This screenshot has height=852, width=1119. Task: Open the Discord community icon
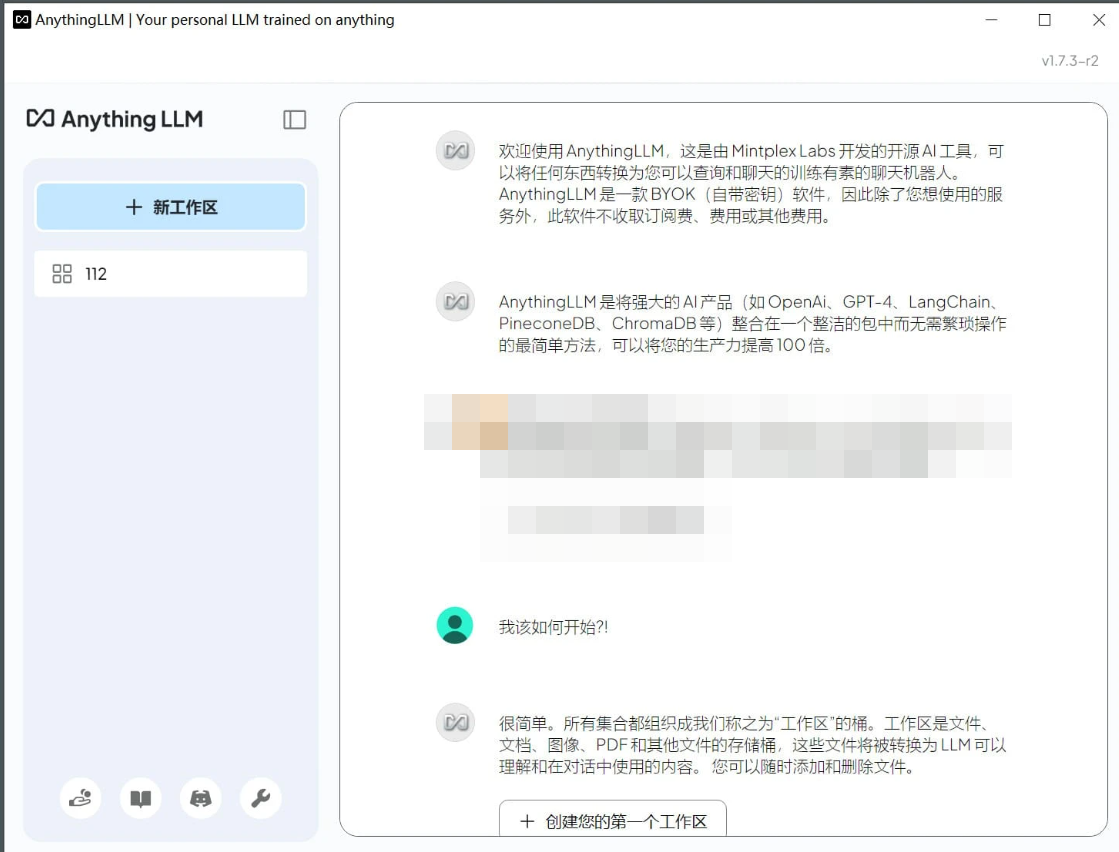(200, 798)
